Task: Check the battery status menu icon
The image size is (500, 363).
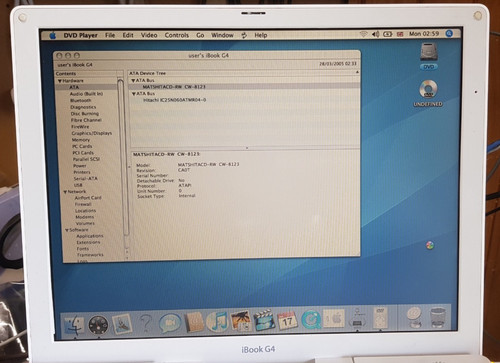Action: coord(387,34)
